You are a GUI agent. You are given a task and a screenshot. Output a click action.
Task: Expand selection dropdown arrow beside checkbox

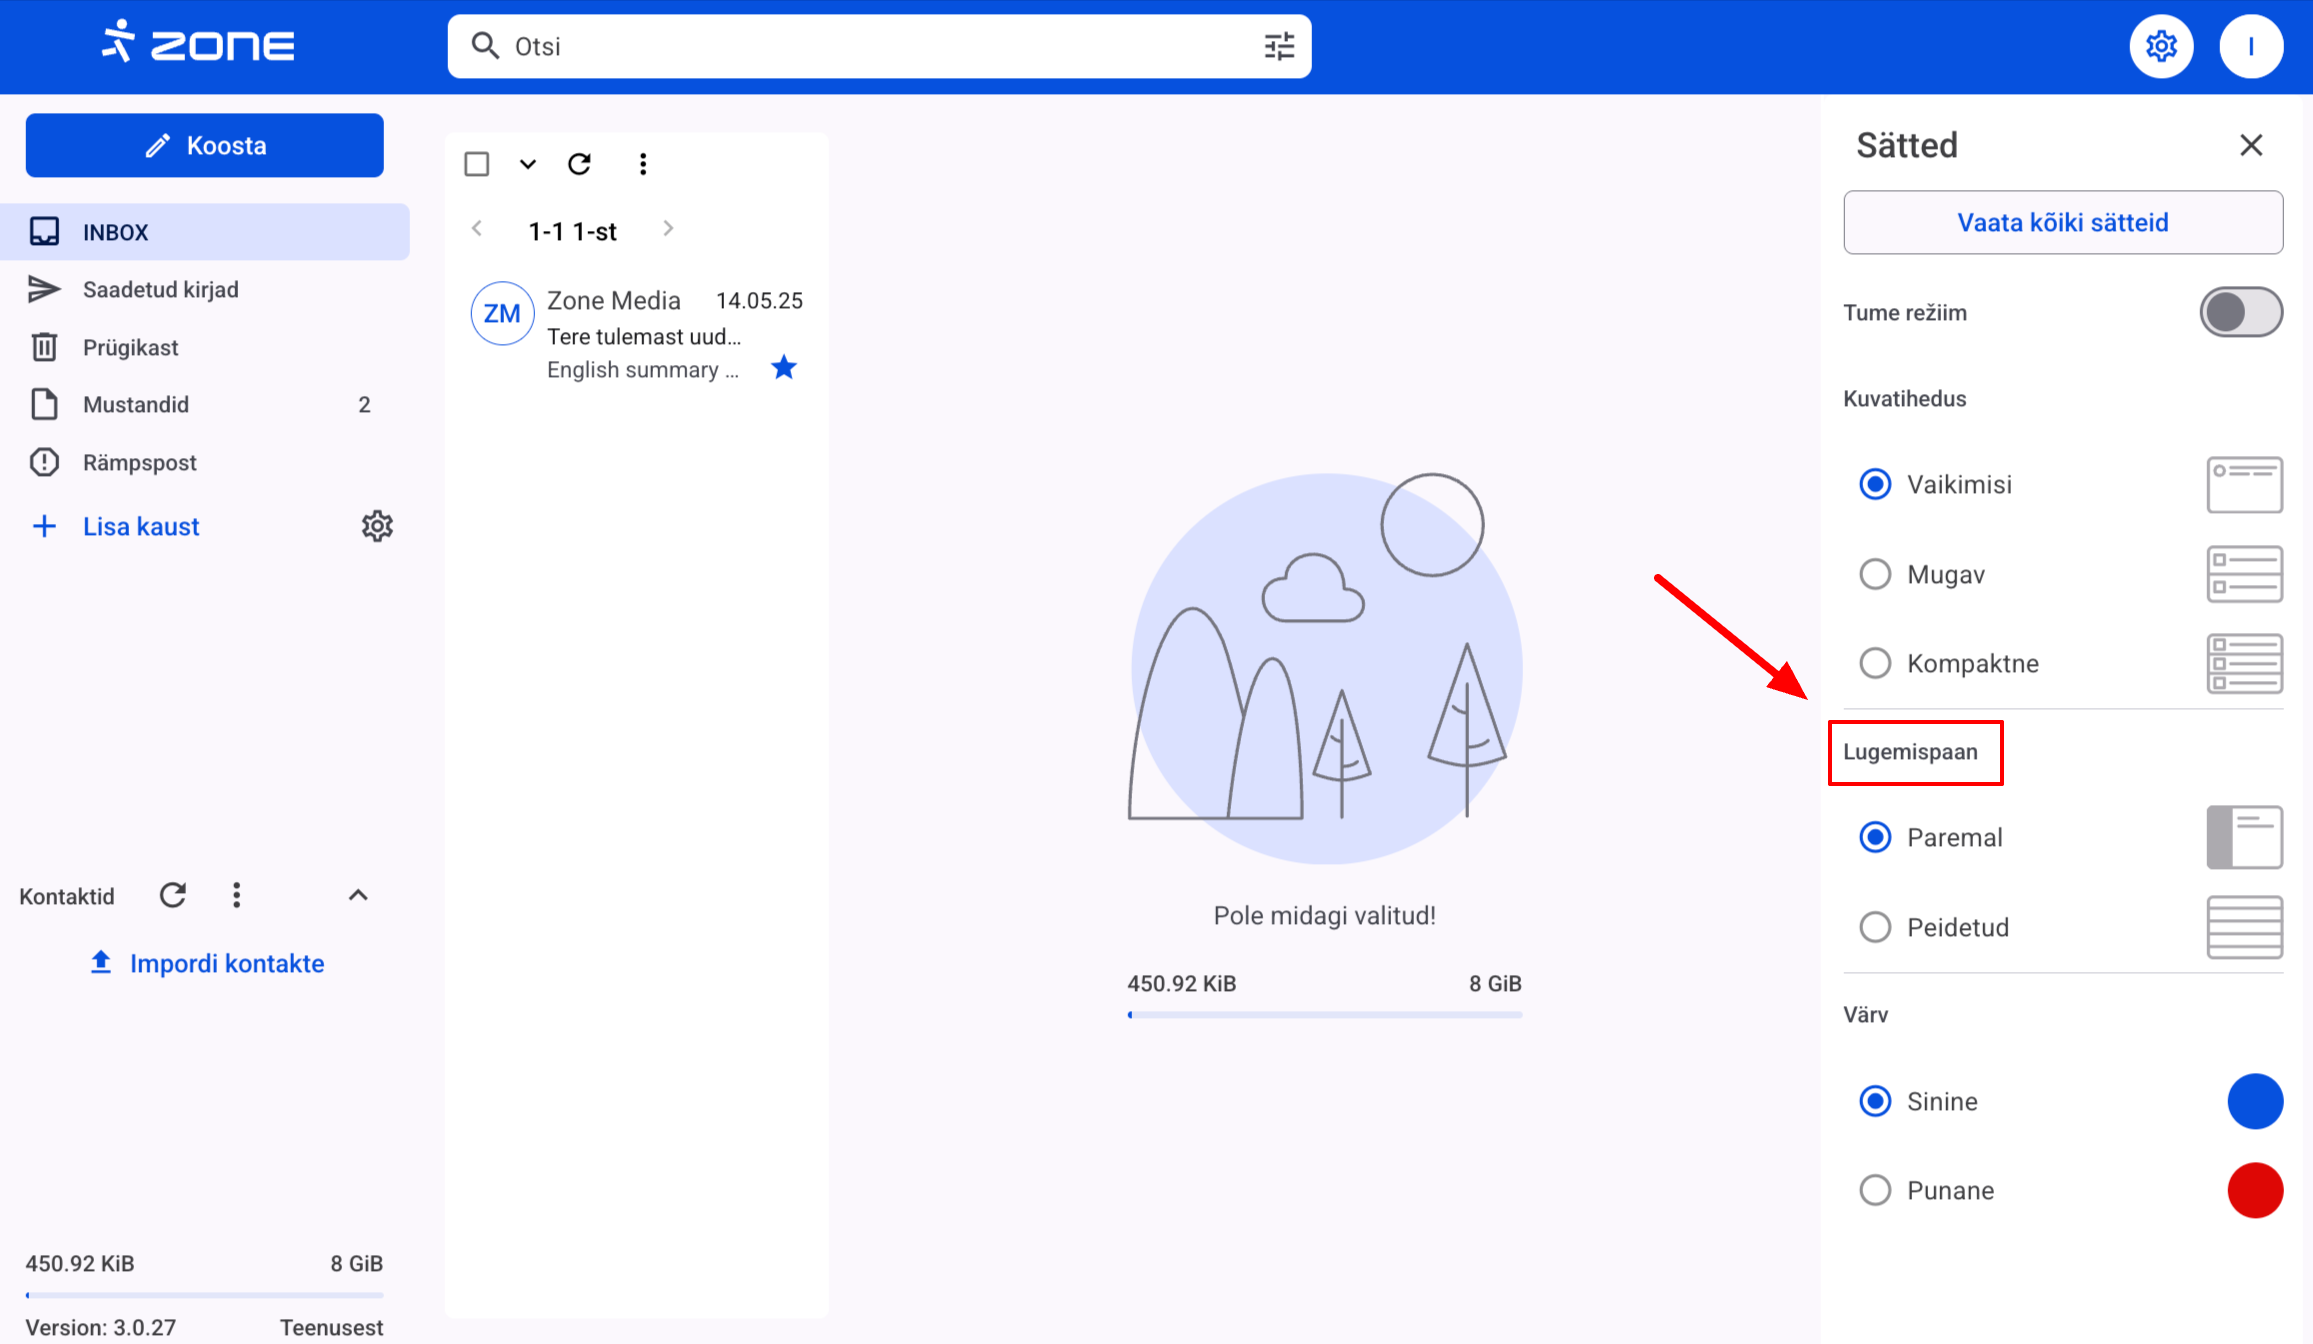528,164
